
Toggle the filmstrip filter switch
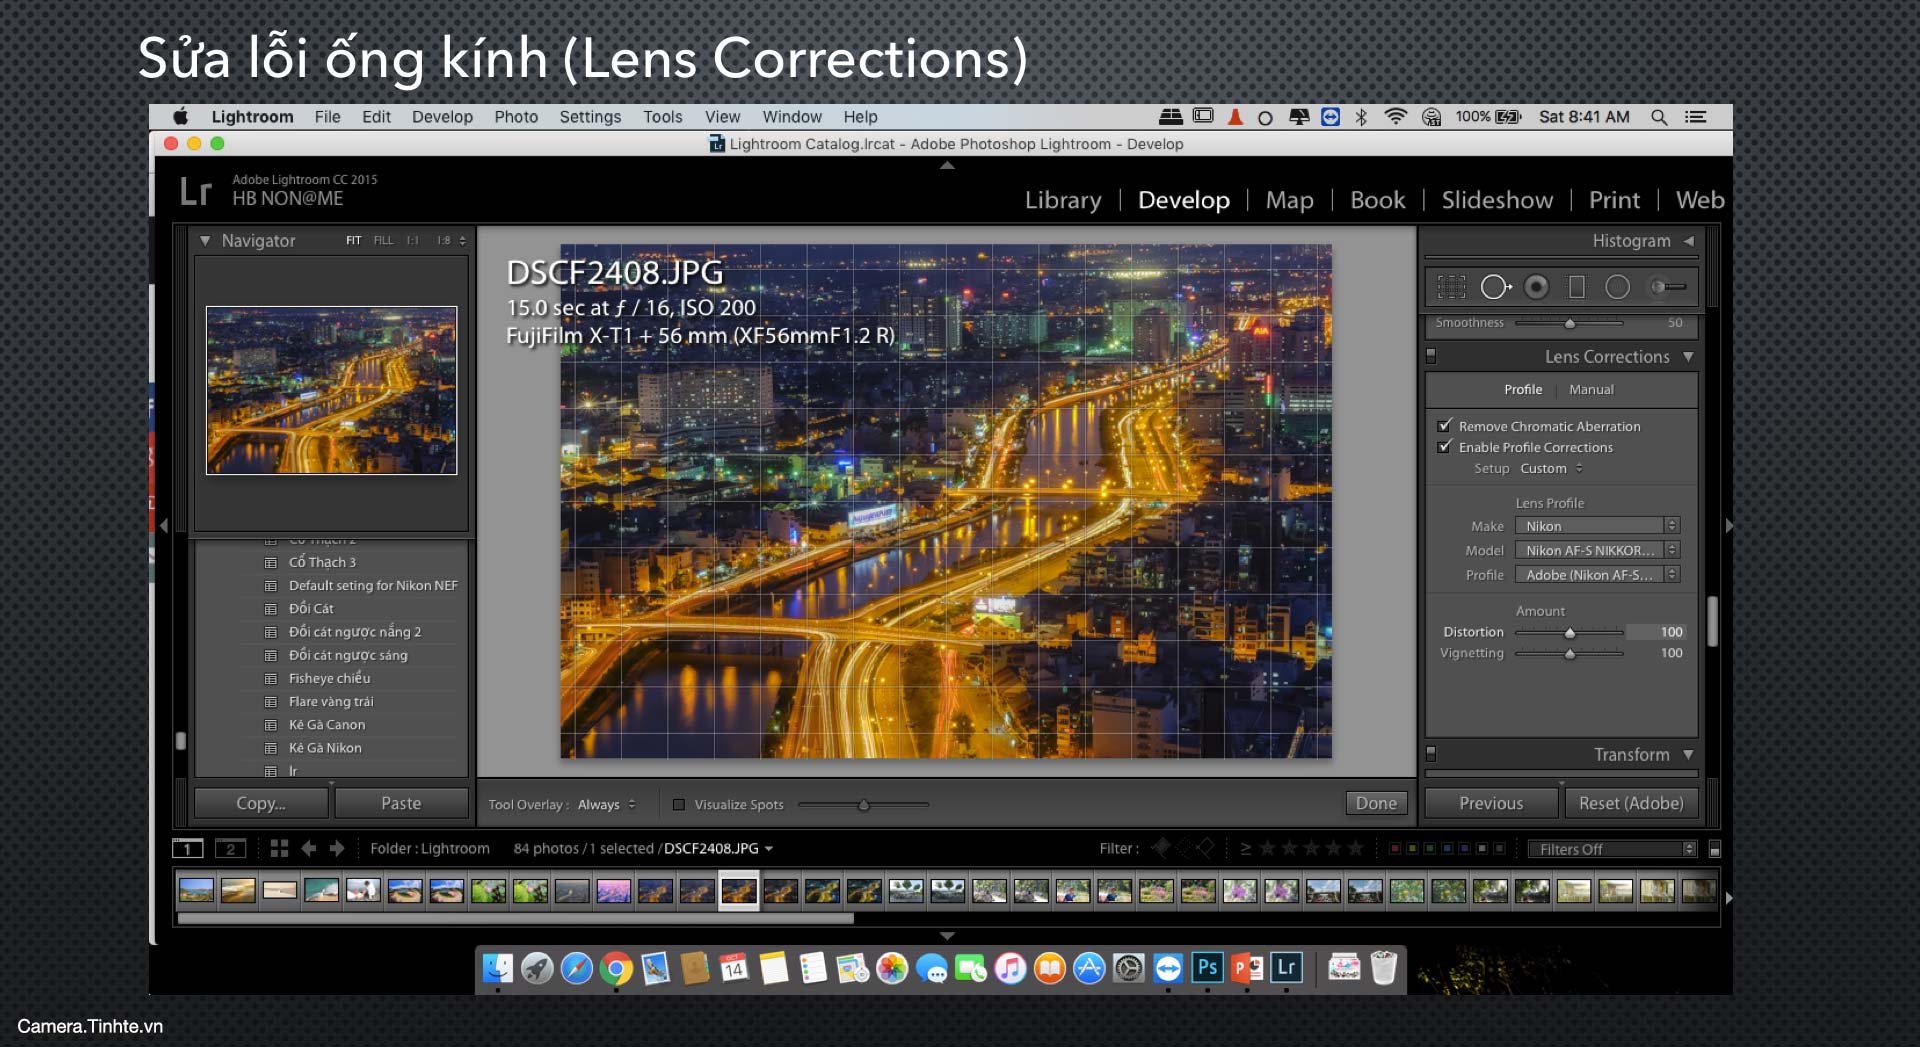click(1715, 849)
